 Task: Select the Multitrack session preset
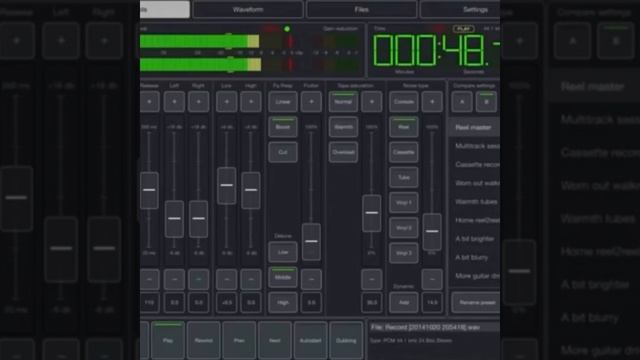[x=474, y=146]
